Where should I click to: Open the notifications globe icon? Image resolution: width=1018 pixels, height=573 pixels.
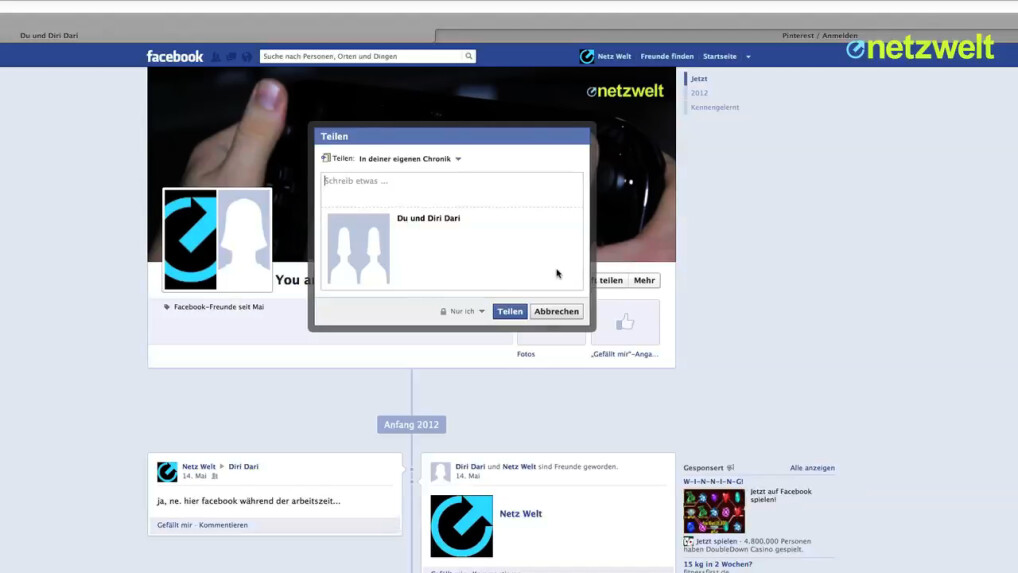tap(247, 57)
